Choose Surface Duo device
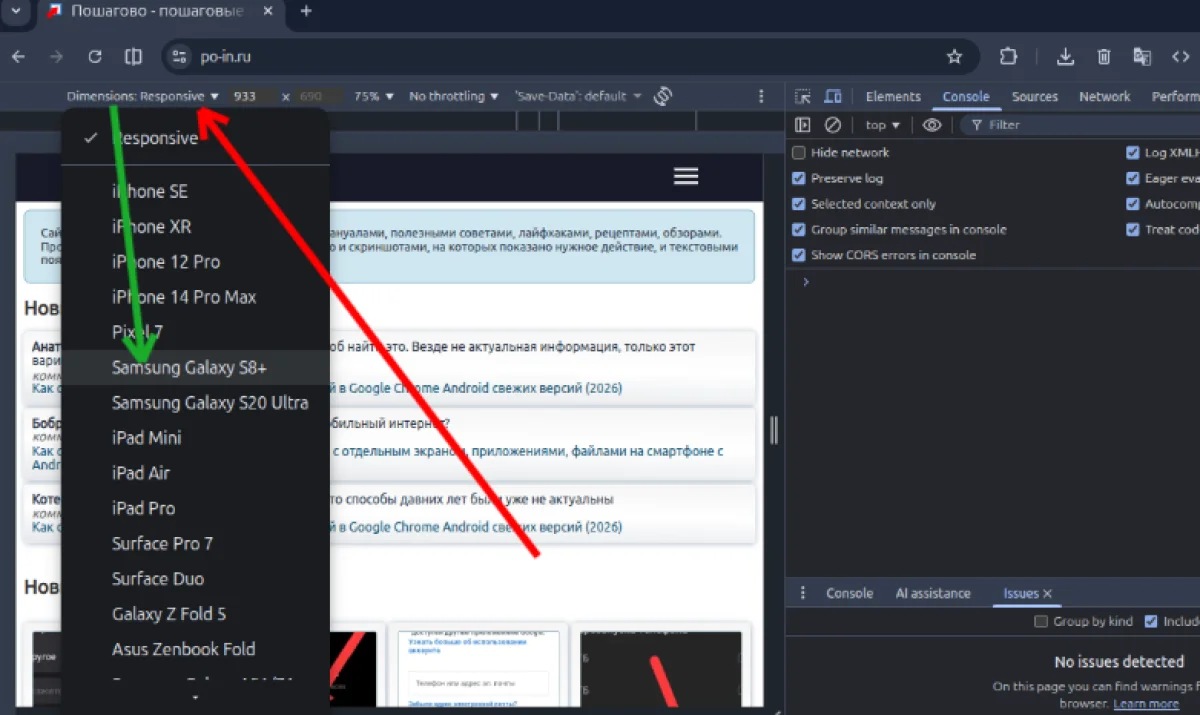1200x715 pixels. pos(195,579)
